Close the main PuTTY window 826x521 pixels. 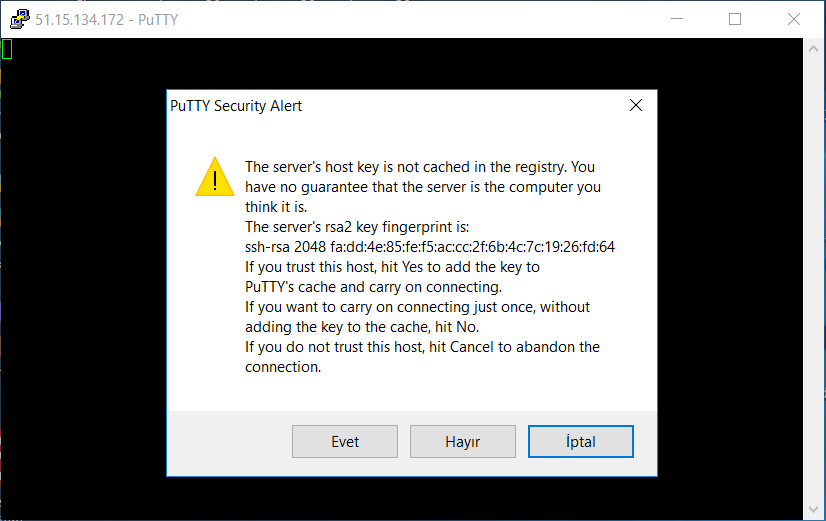pos(794,19)
